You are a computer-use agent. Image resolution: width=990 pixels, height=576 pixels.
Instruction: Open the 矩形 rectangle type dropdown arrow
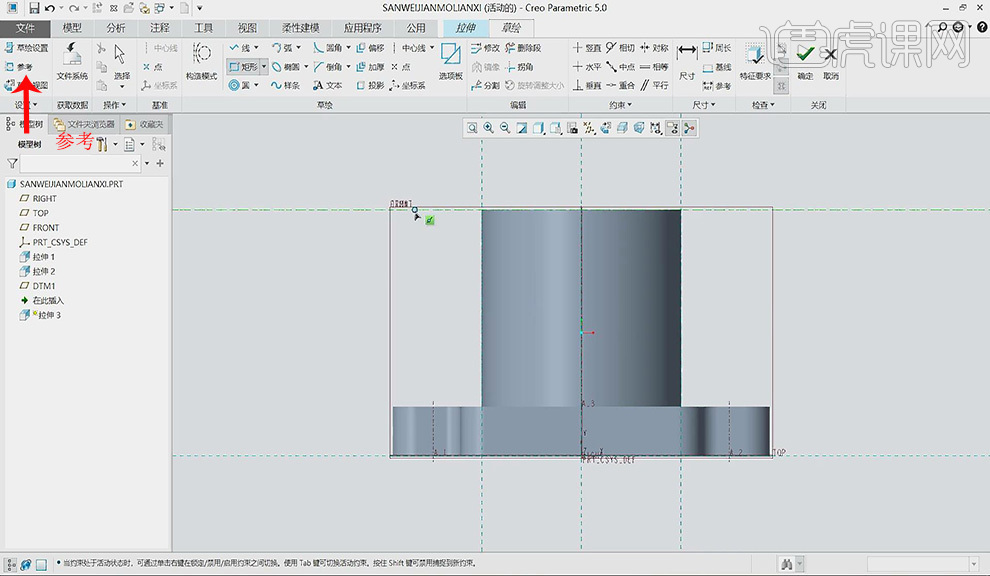tap(264, 67)
